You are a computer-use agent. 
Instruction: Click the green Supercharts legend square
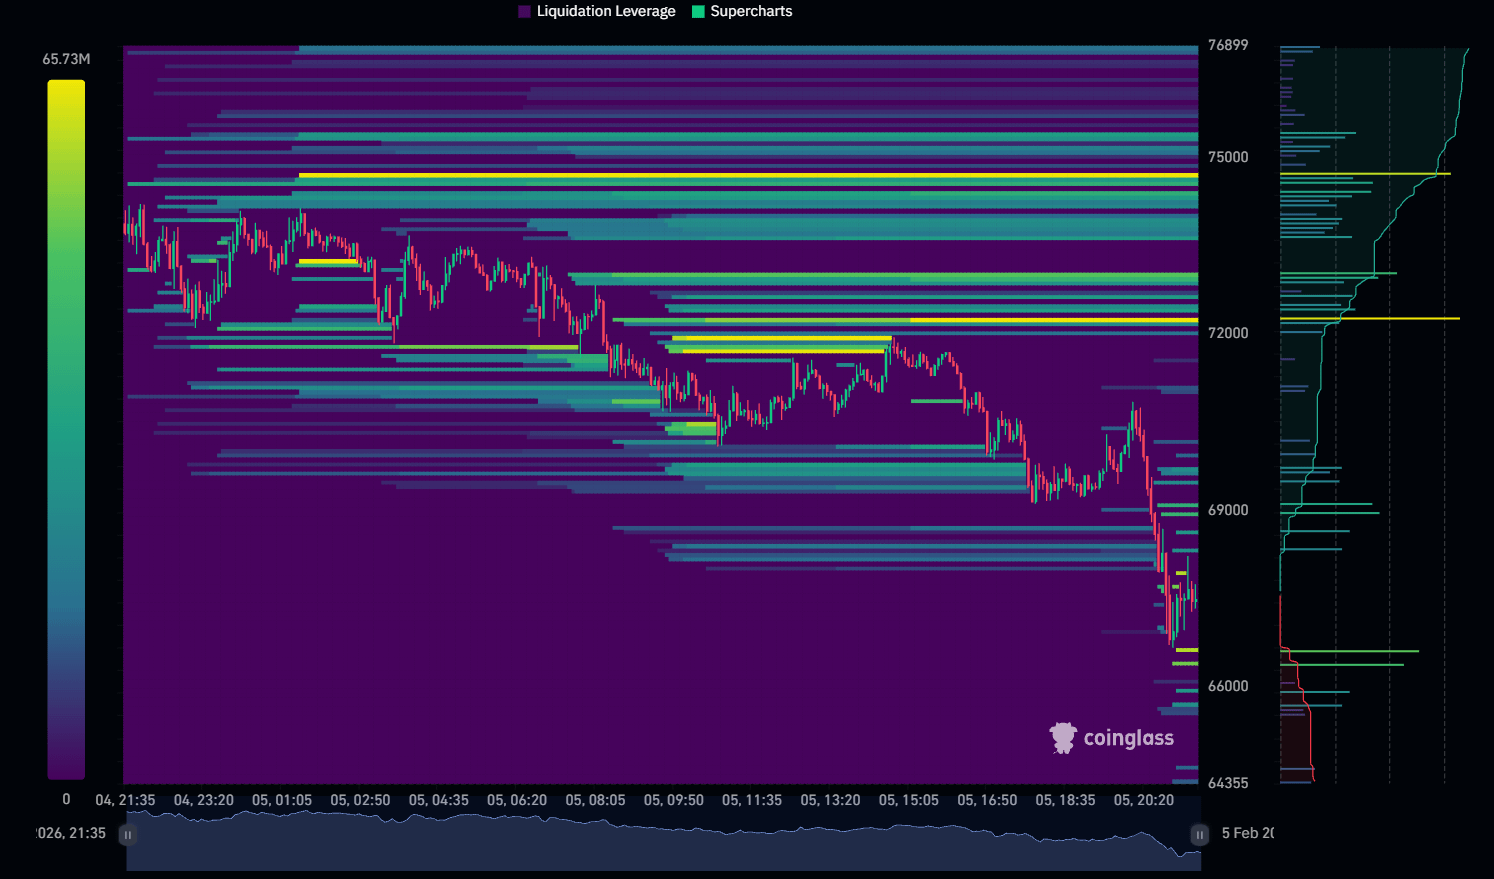(698, 11)
